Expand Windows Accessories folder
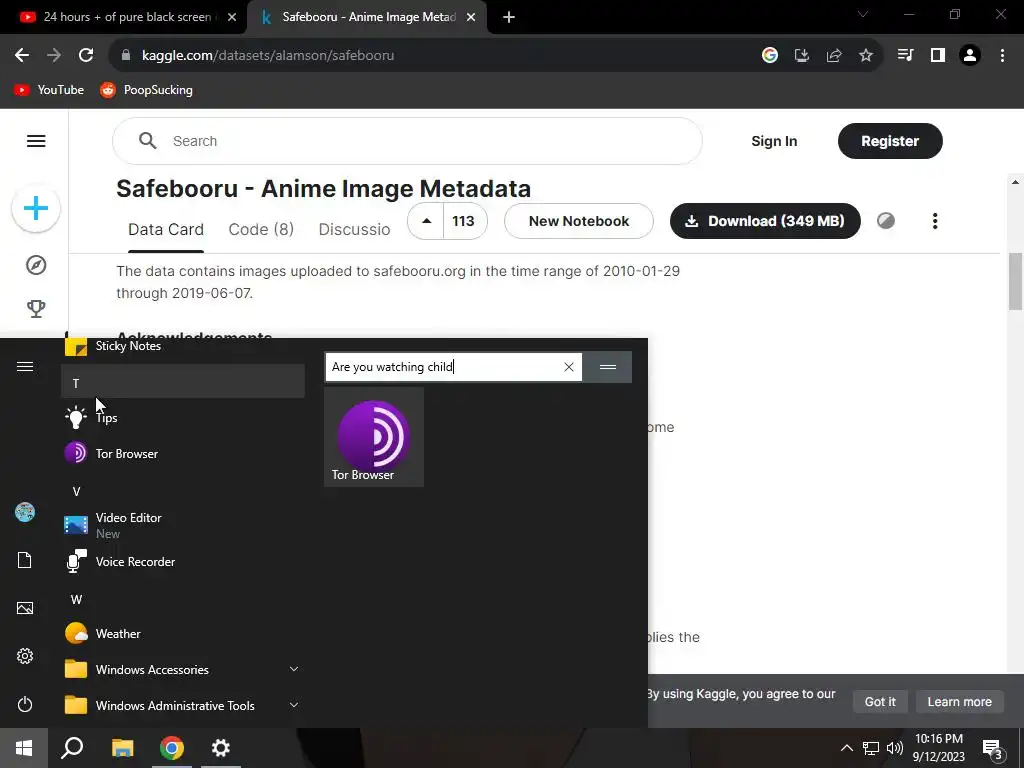The height and width of the screenshot is (768, 1024). [x=183, y=669]
